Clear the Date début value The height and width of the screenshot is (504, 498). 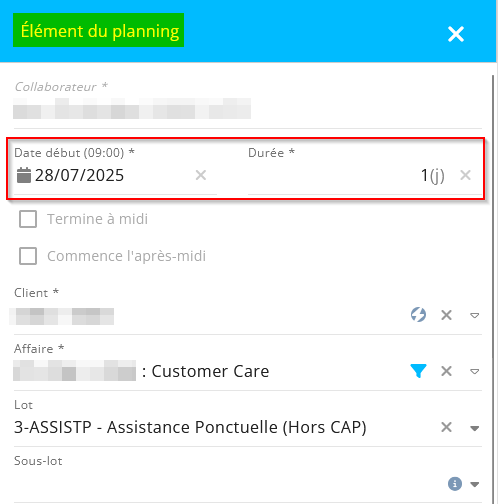(x=201, y=175)
